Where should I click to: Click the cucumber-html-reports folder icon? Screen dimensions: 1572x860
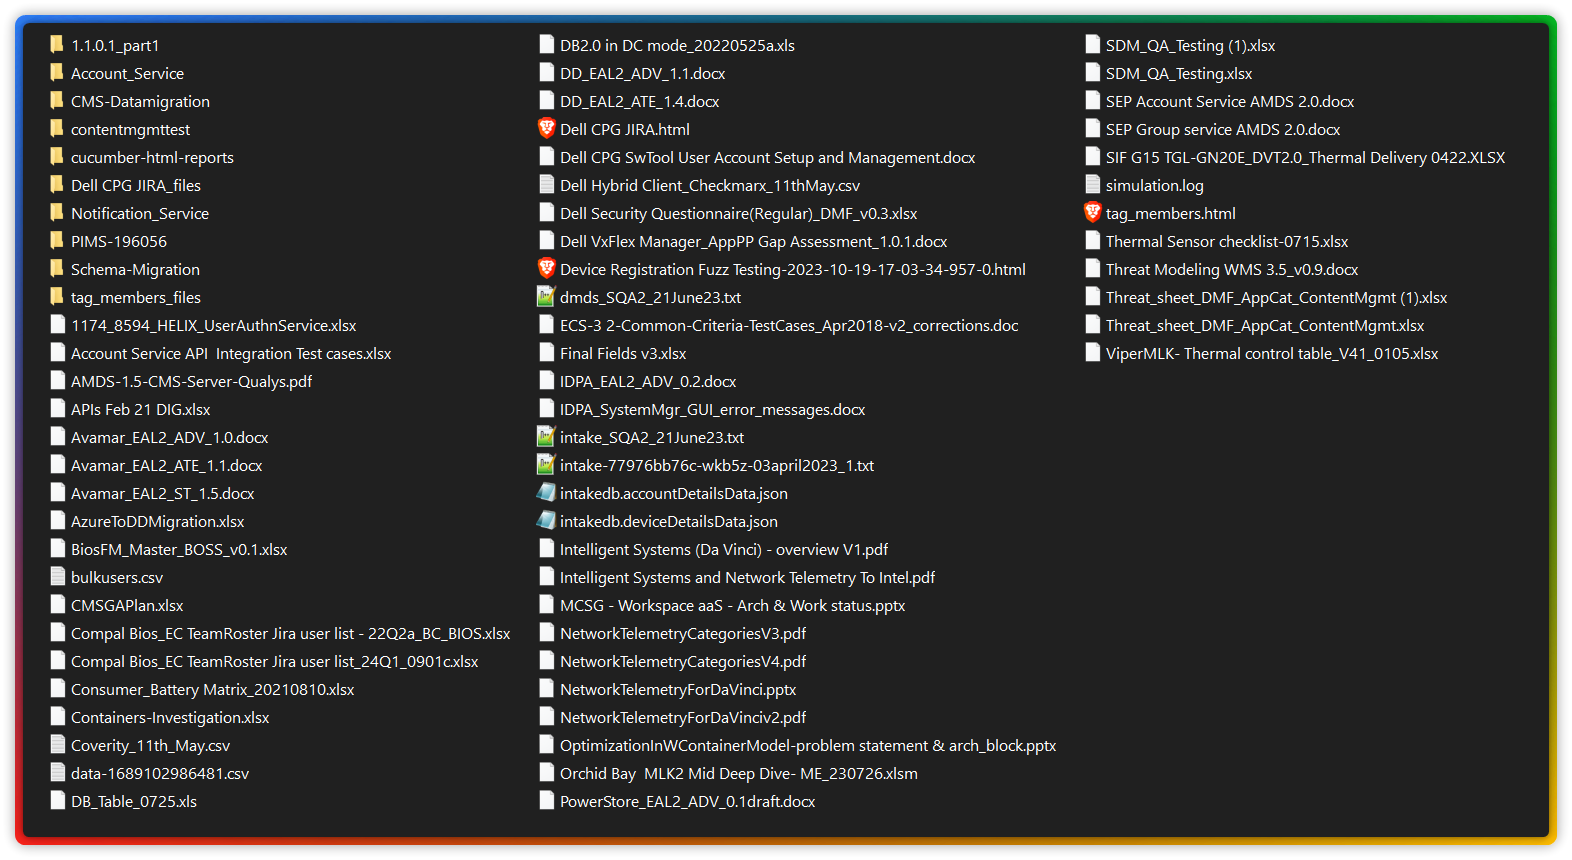(57, 156)
